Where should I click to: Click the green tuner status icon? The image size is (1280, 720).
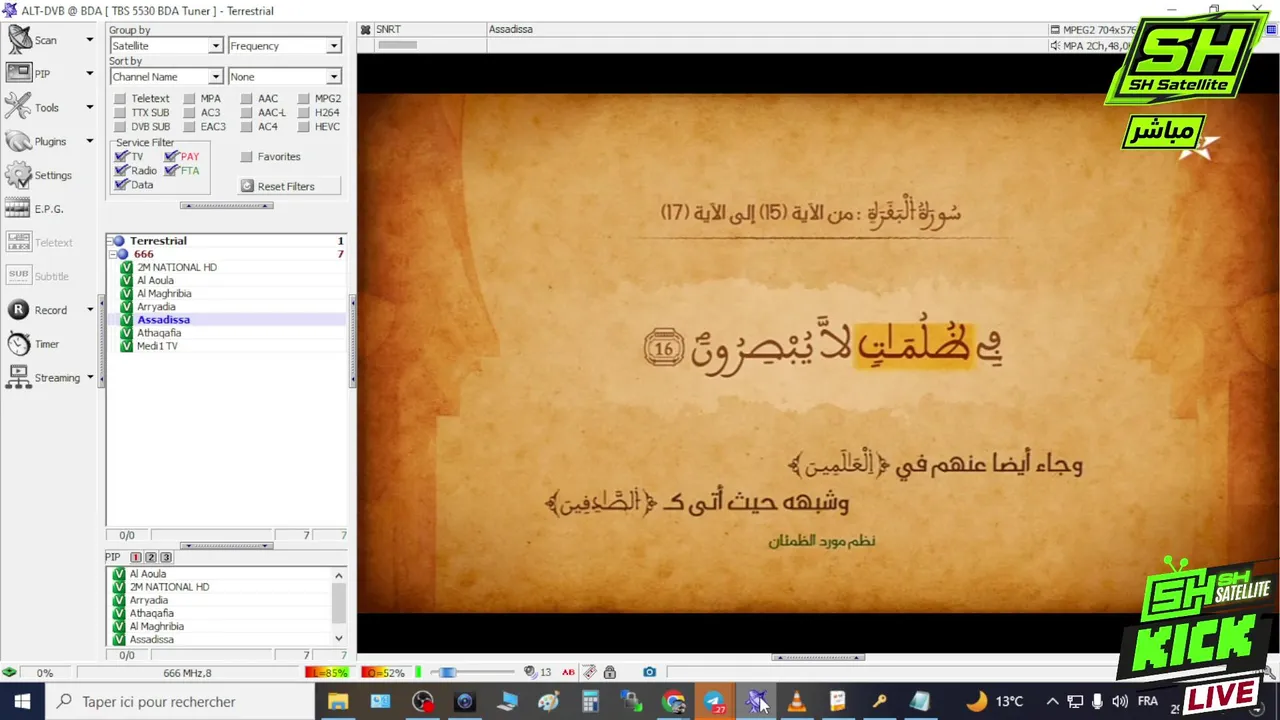click(9, 672)
